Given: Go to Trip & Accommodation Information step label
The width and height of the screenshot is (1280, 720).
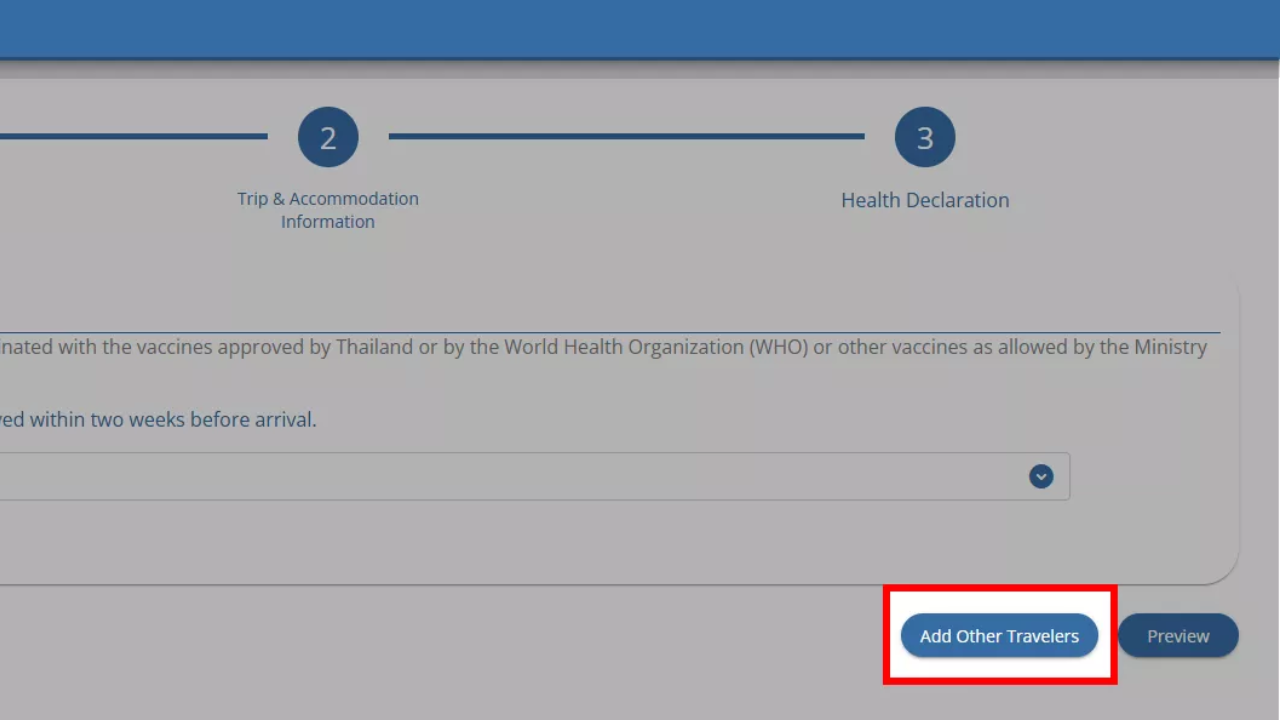Looking at the screenshot, I should [x=328, y=210].
